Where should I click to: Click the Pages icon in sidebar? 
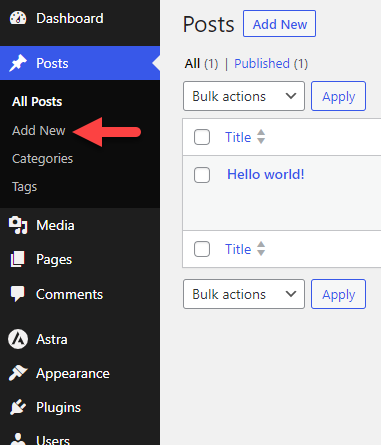coord(18,259)
